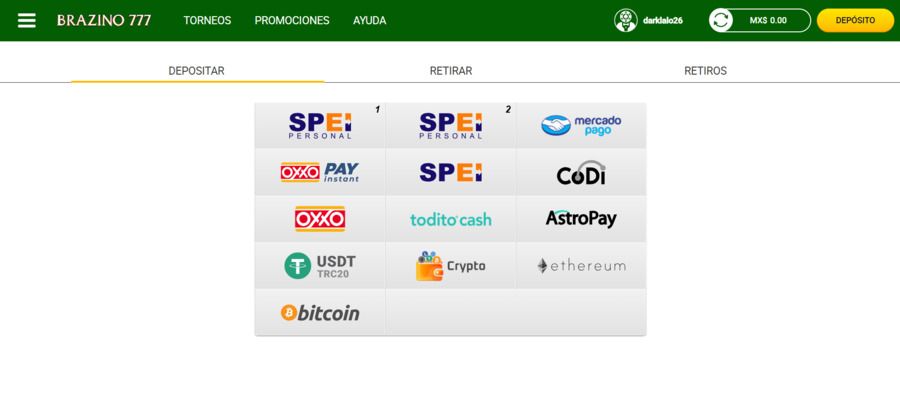Refresh balance with the circular arrows icon
The width and height of the screenshot is (900, 397).
tap(721, 20)
